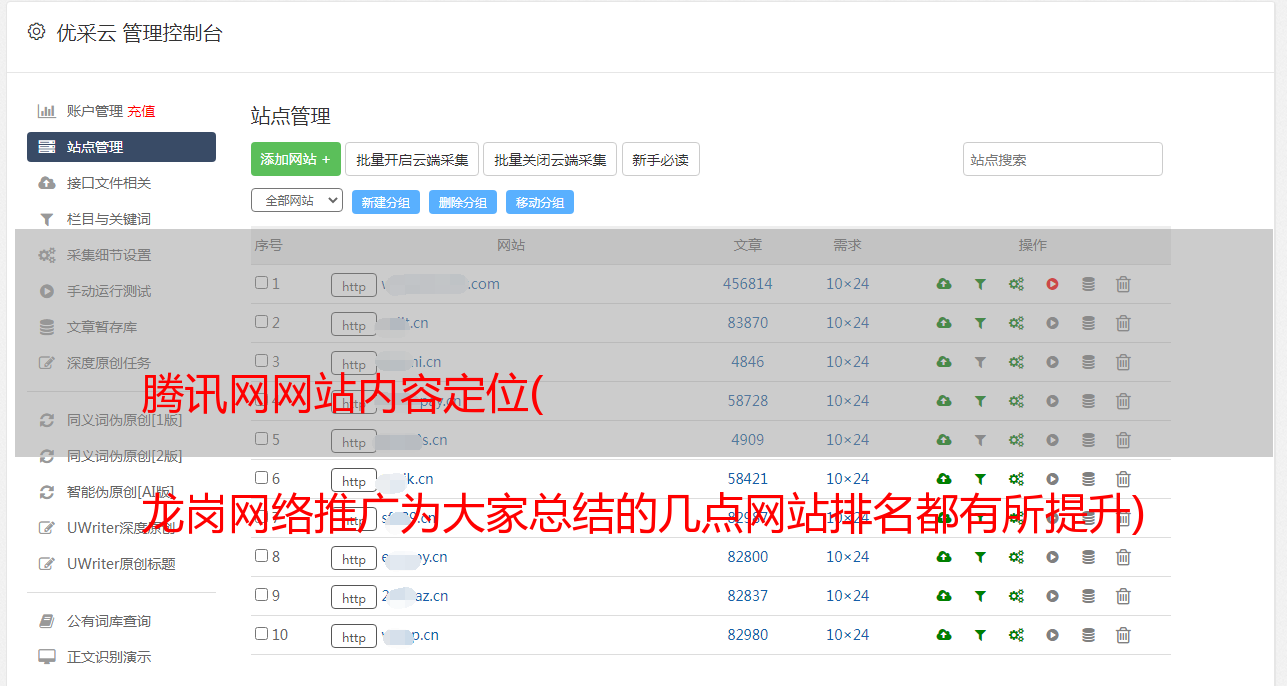Image resolution: width=1287 pixels, height=686 pixels.
Task: Click the red play icon in row 1
Action: point(1052,284)
